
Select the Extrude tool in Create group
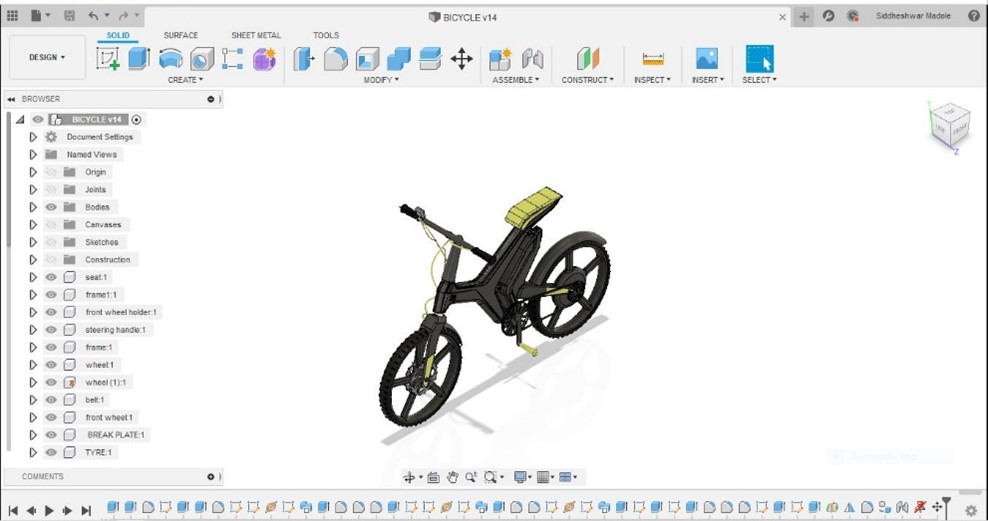pyautogui.click(x=139, y=59)
